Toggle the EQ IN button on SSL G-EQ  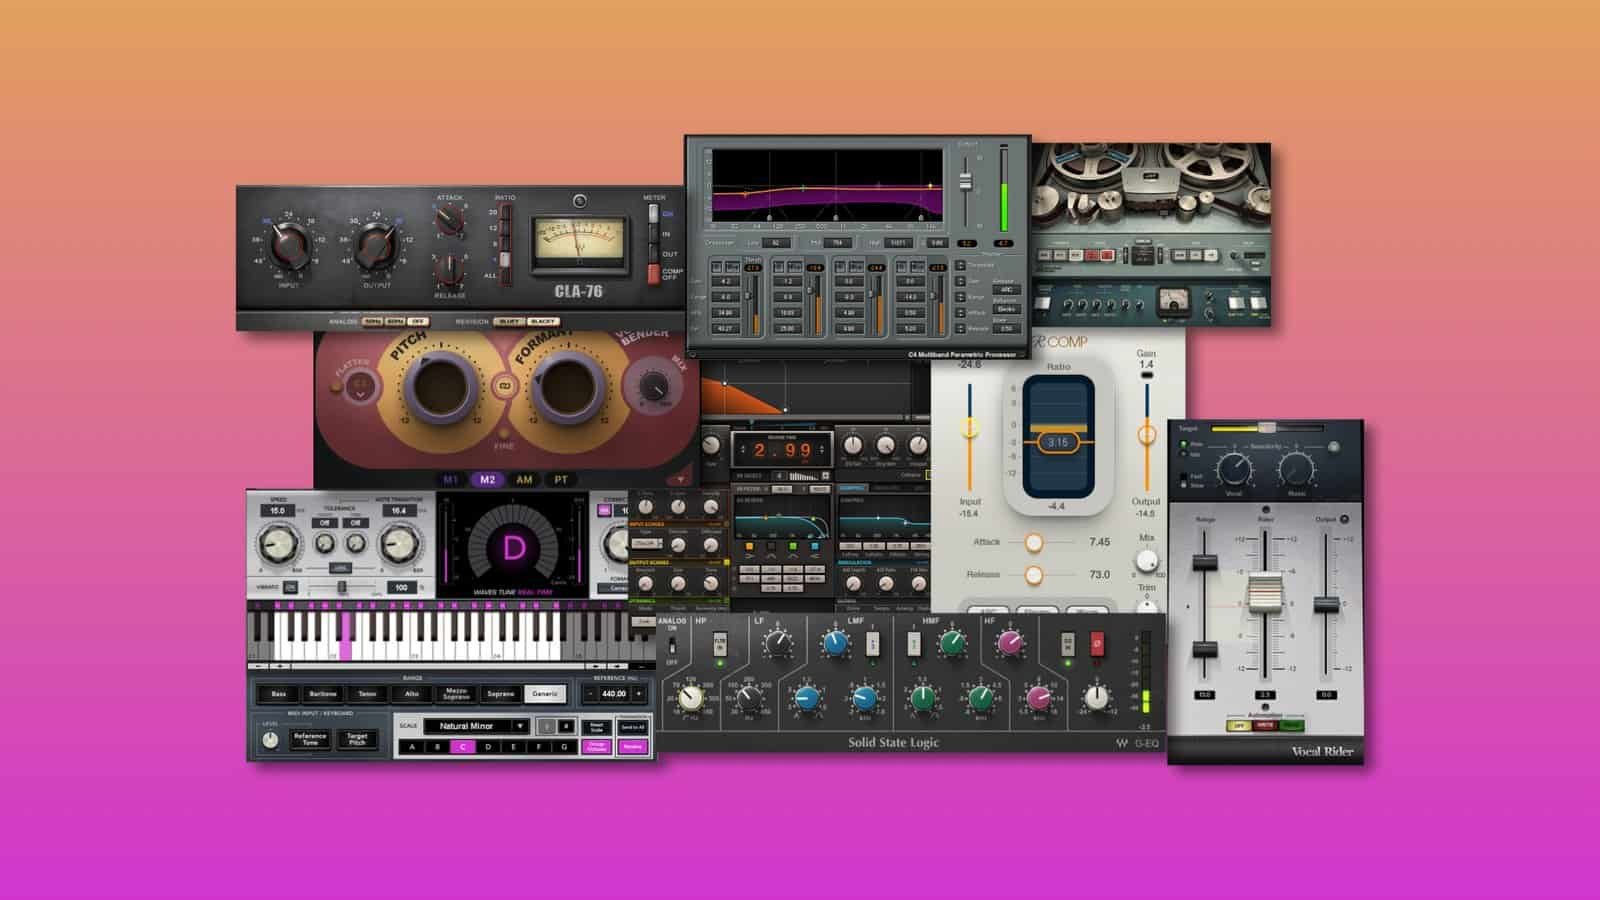coord(1067,644)
